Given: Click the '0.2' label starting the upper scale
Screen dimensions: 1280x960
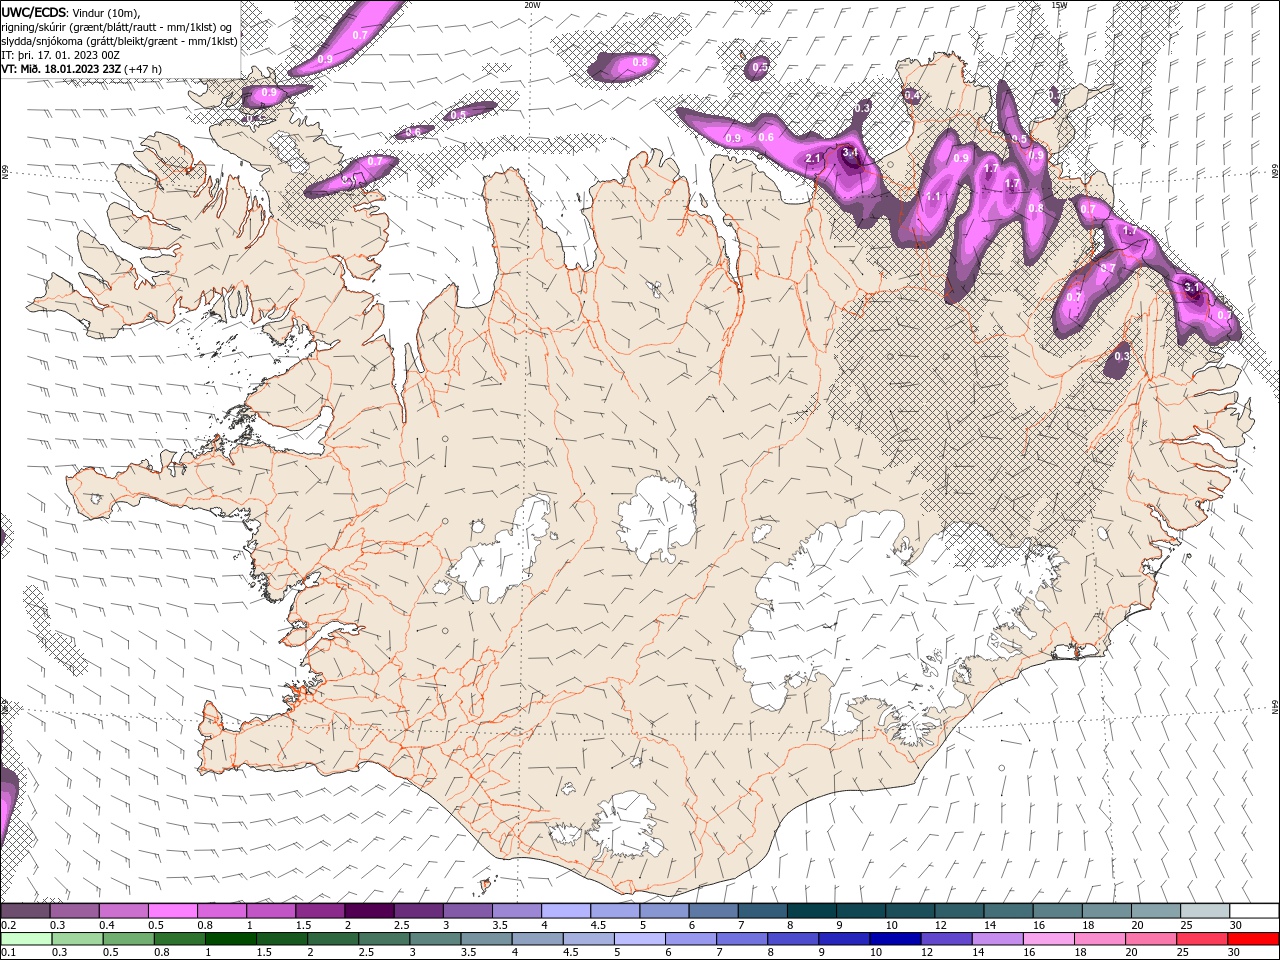Looking at the screenshot, I should point(8,925).
